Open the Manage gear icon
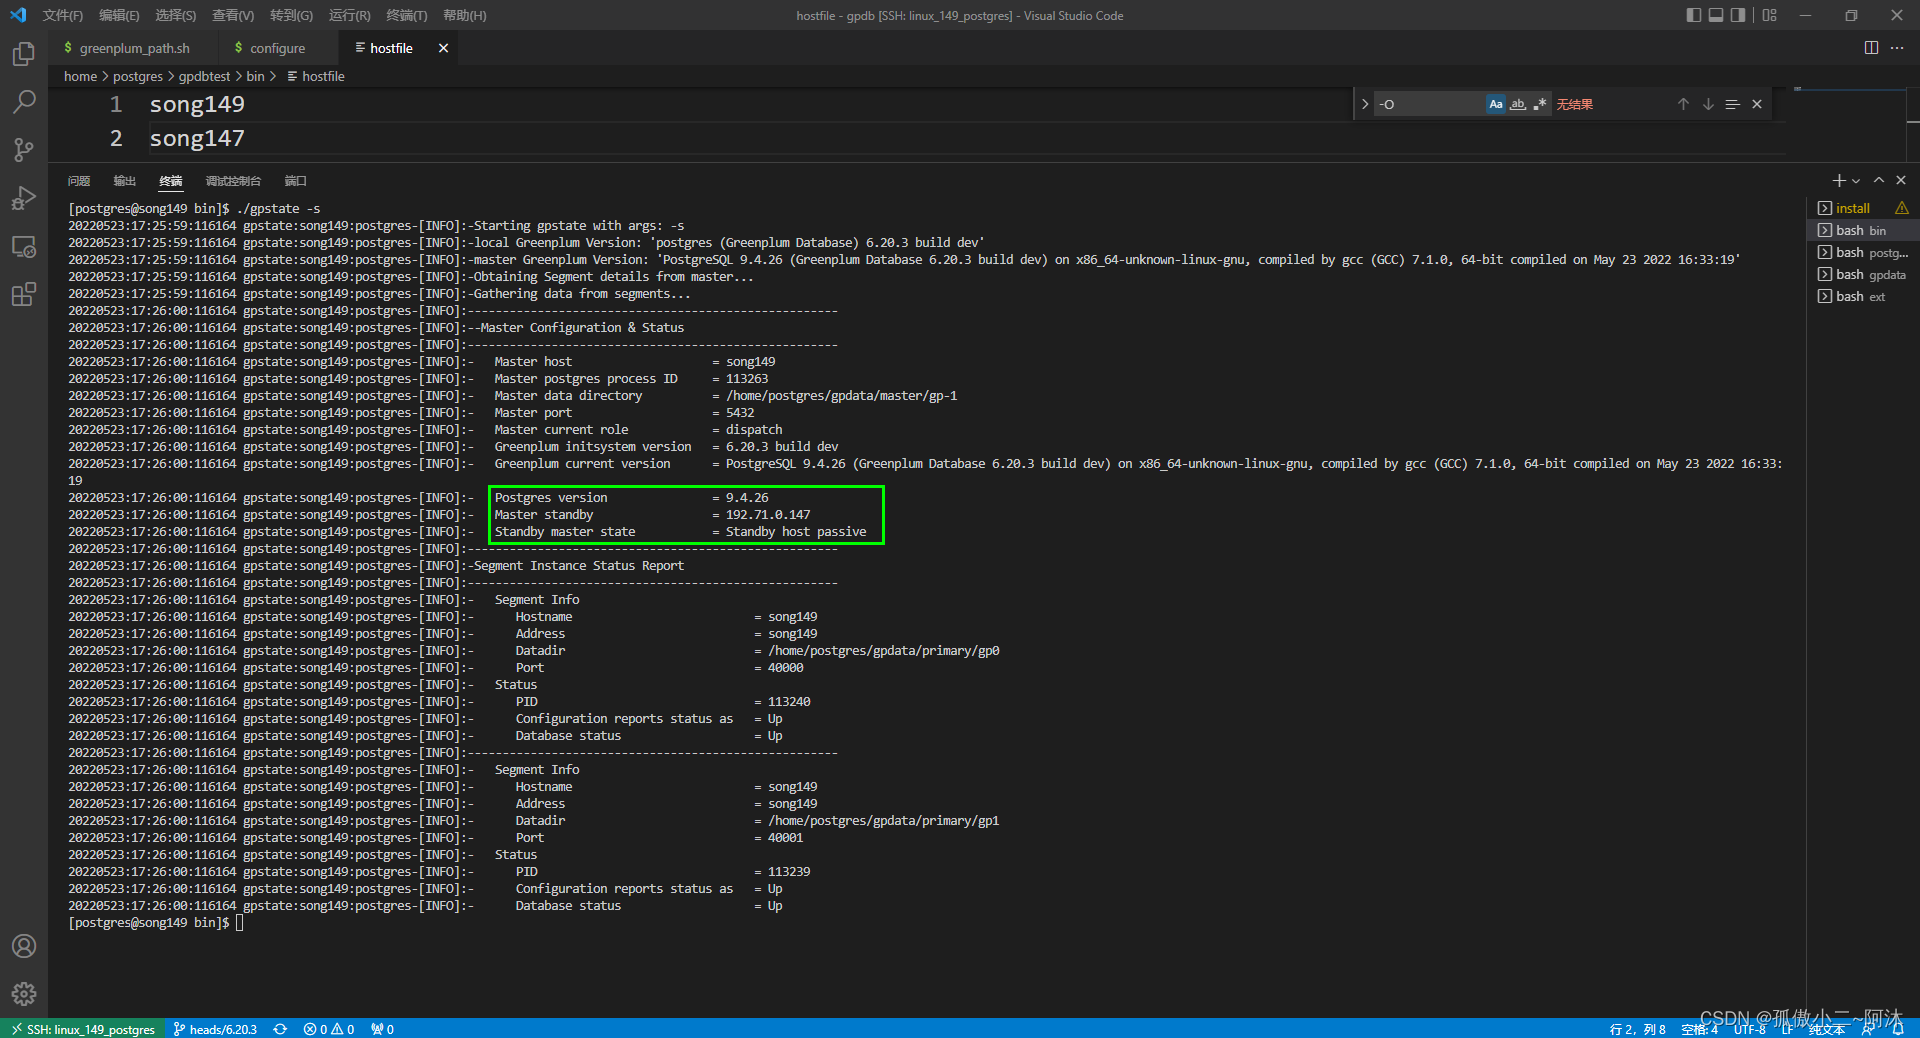The height and width of the screenshot is (1038, 1920). click(x=24, y=994)
